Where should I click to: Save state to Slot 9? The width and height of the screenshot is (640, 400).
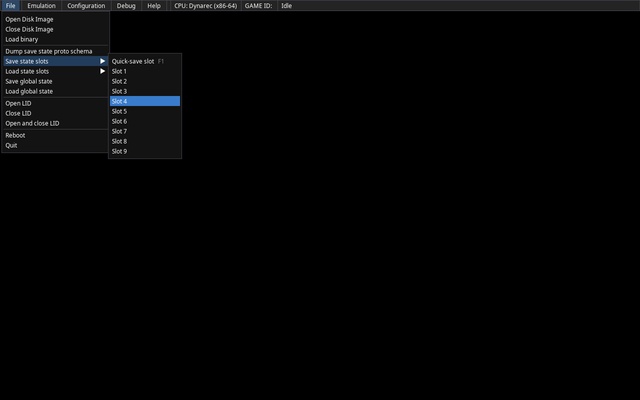[145, 151]
